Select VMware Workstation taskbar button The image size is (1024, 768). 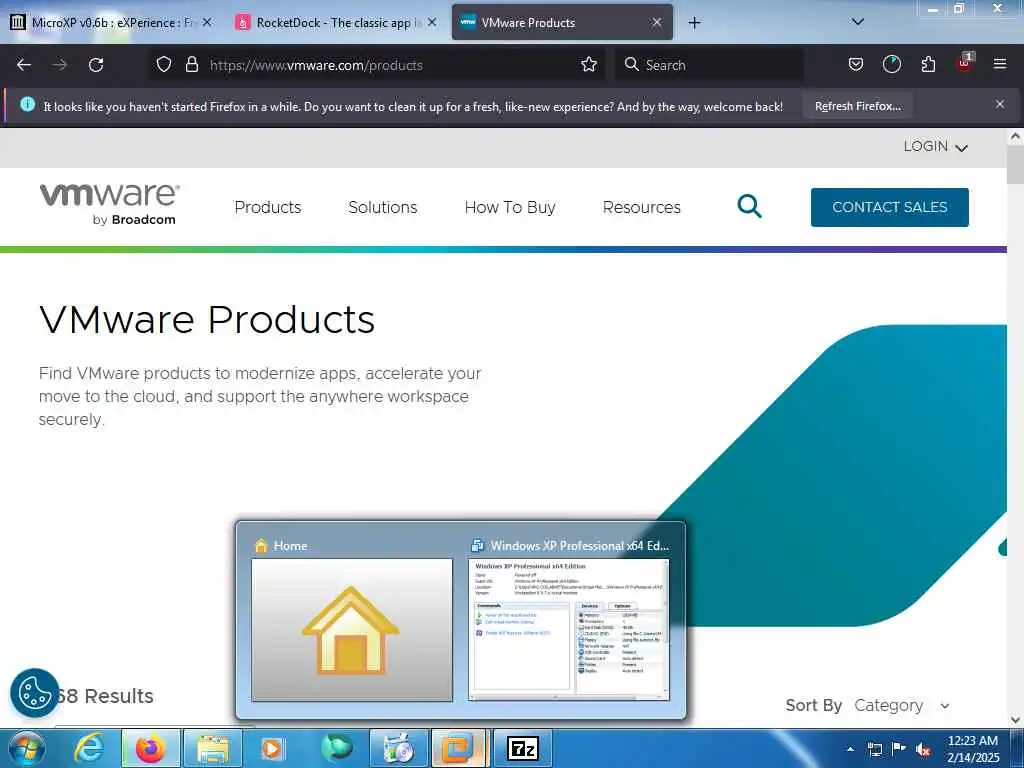459,748
